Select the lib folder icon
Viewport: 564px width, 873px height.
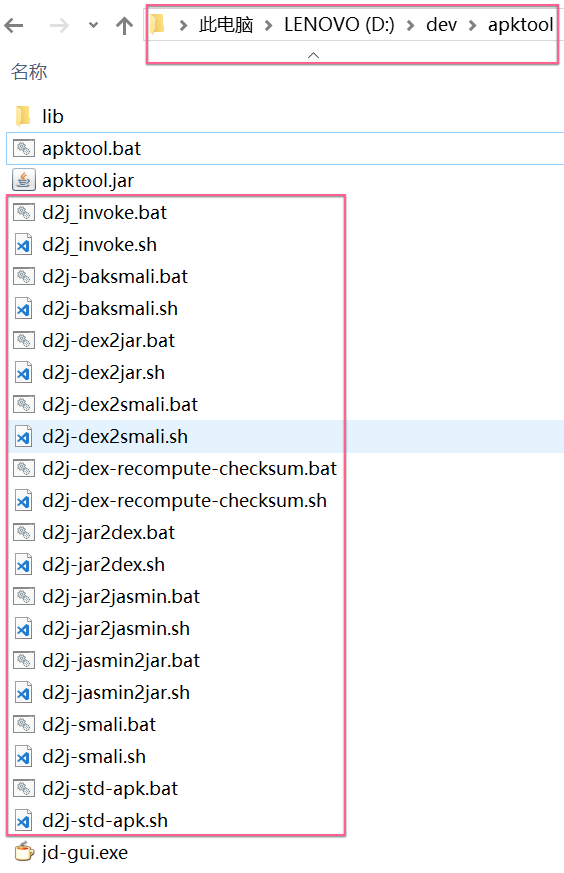[x=23, y=116]
